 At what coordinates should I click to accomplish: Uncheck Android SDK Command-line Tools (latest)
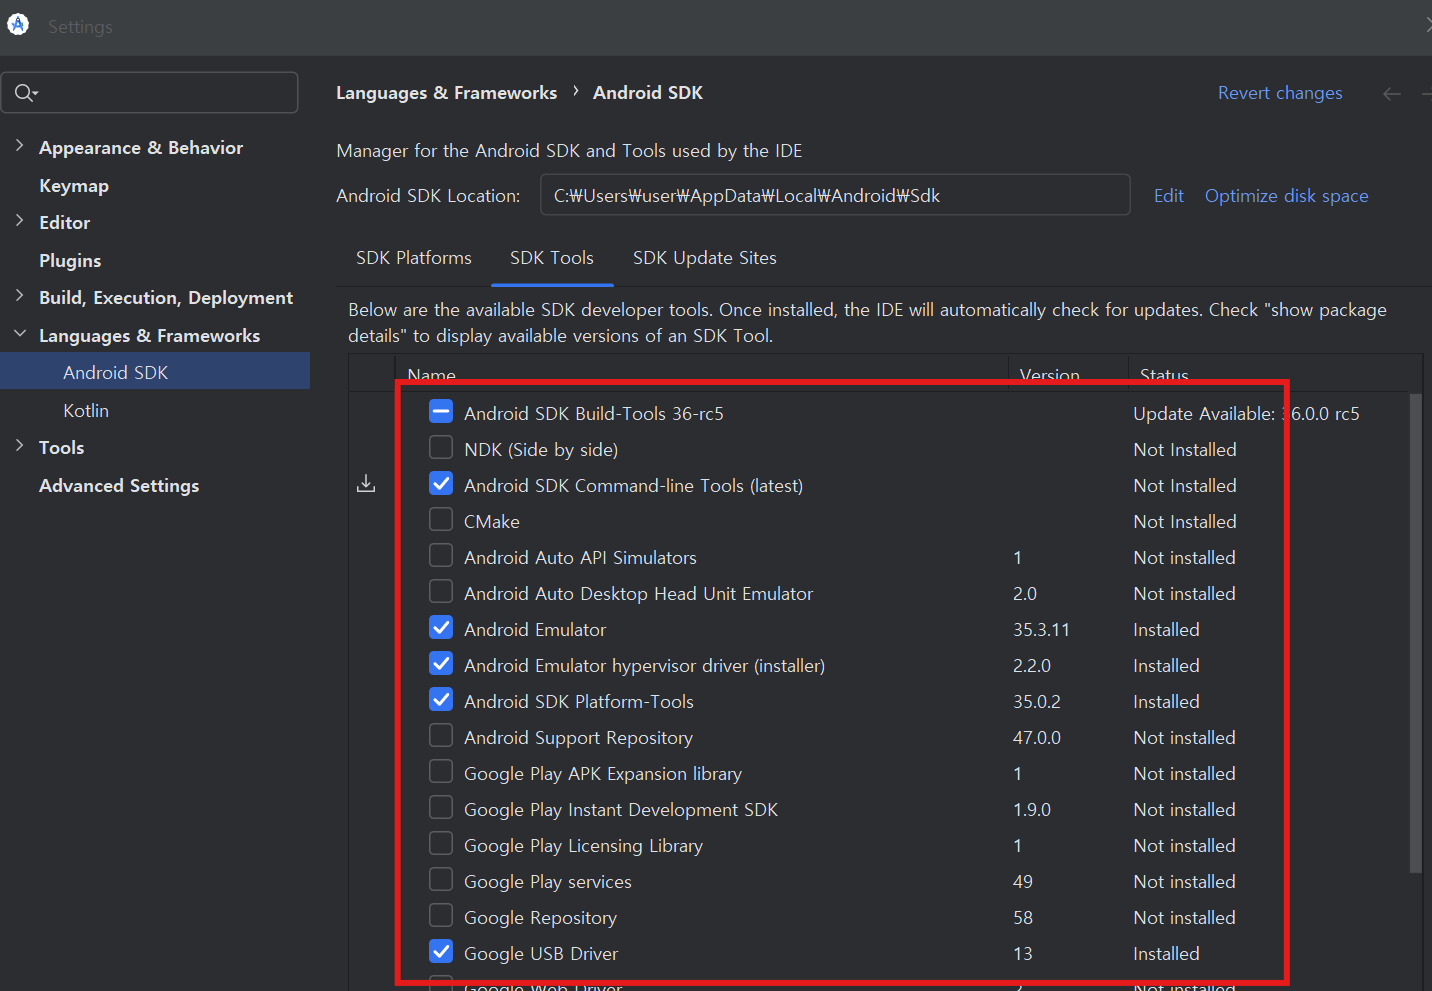[x=441, y=484]
